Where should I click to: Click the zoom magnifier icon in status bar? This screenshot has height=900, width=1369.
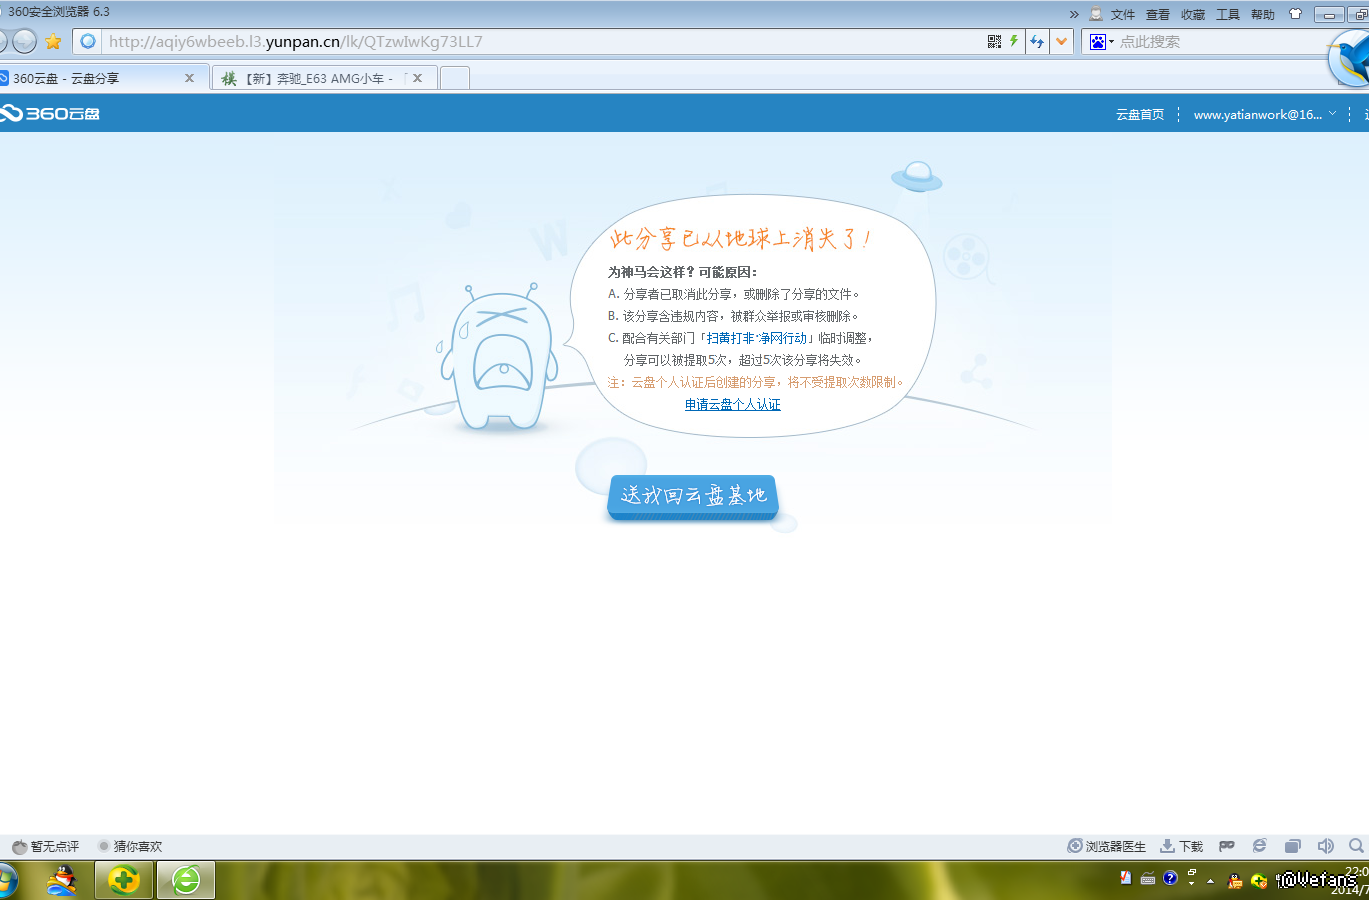click(1356, 846)
